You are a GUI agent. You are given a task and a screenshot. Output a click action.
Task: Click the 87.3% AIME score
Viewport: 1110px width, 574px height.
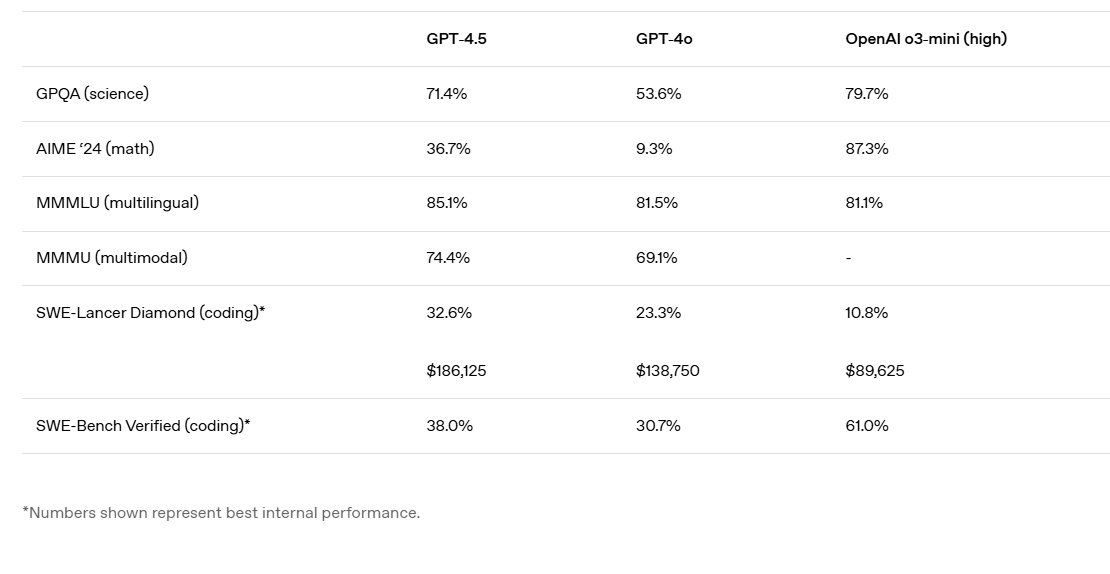(x=867, y=149)
